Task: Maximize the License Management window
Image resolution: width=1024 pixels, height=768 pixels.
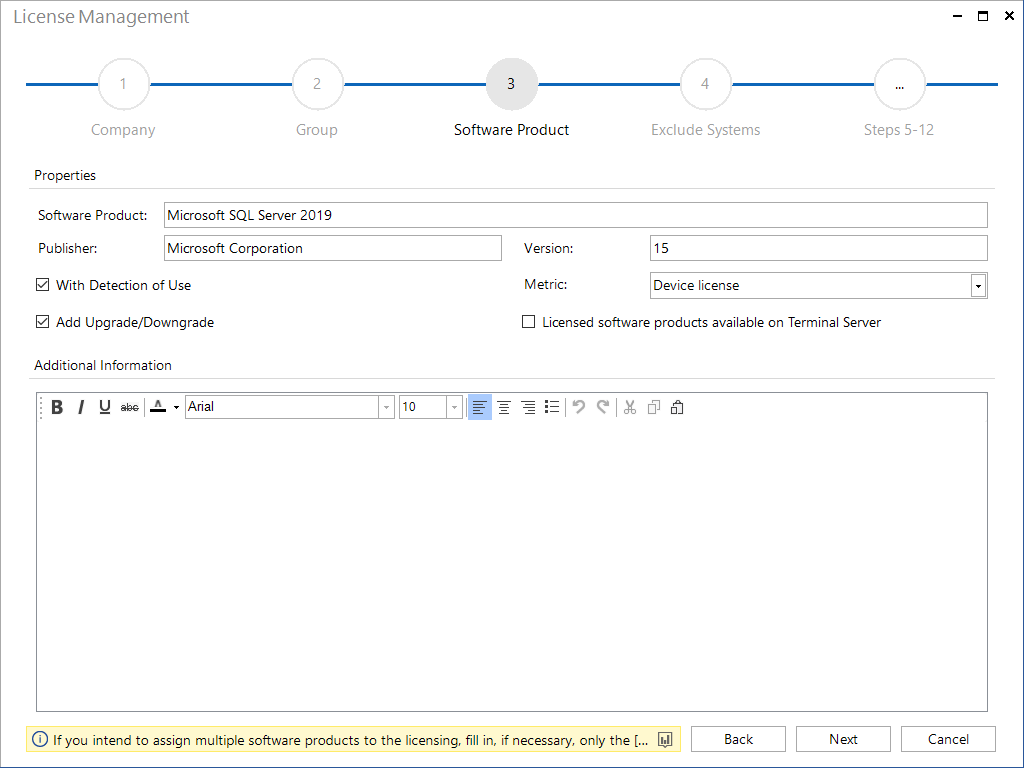Action: 983,16
